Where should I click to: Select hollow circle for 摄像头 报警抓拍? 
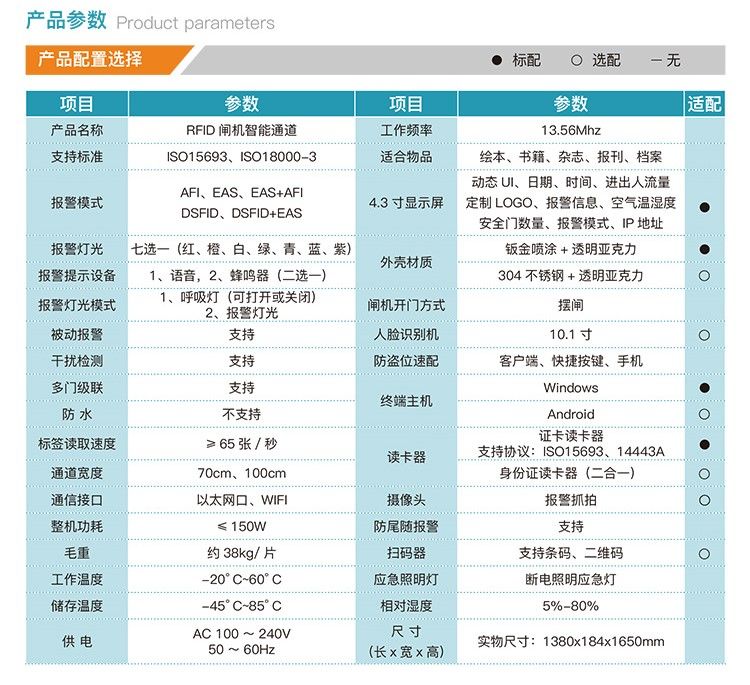(x=704, y=500)
